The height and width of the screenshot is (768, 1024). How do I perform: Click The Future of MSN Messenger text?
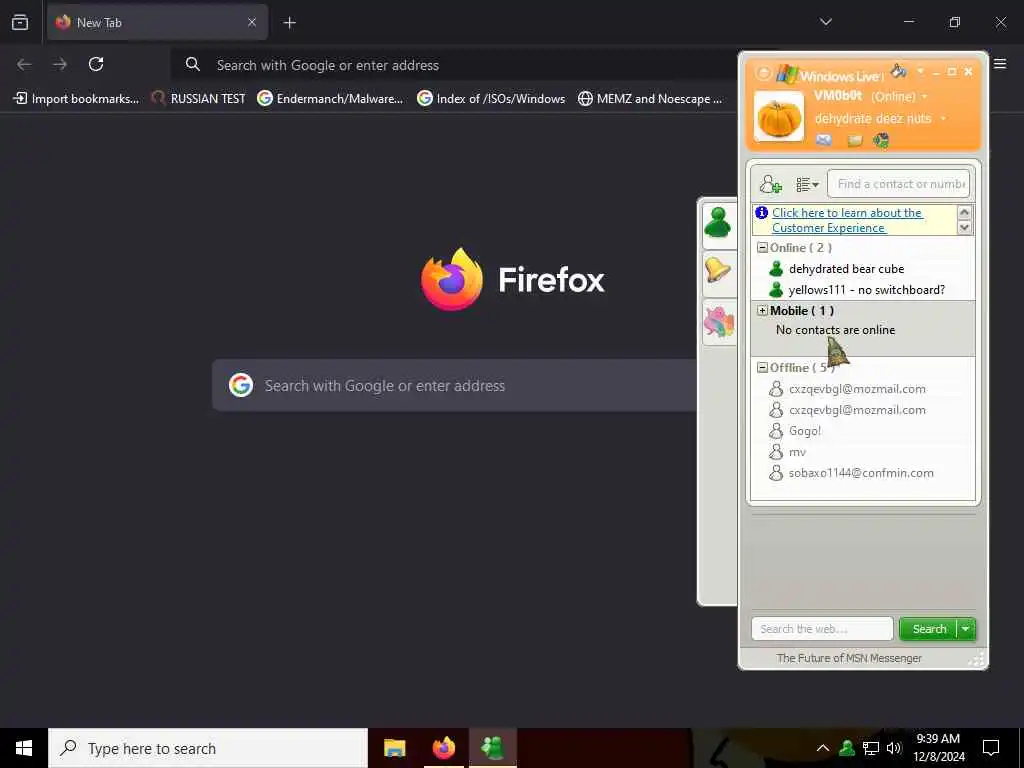point(849,658)
